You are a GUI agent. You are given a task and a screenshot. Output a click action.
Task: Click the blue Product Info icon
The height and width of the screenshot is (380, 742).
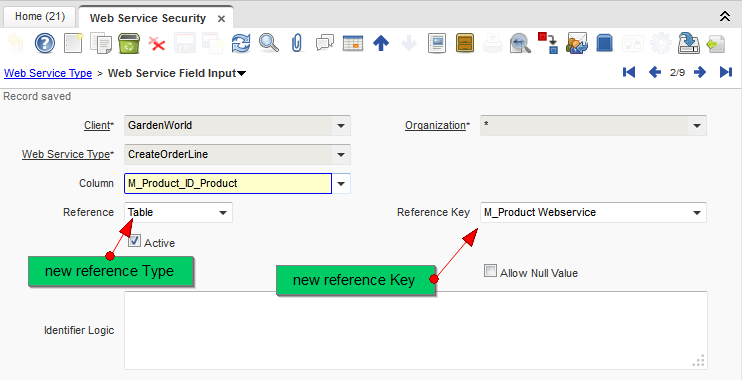tap(604, 44)
